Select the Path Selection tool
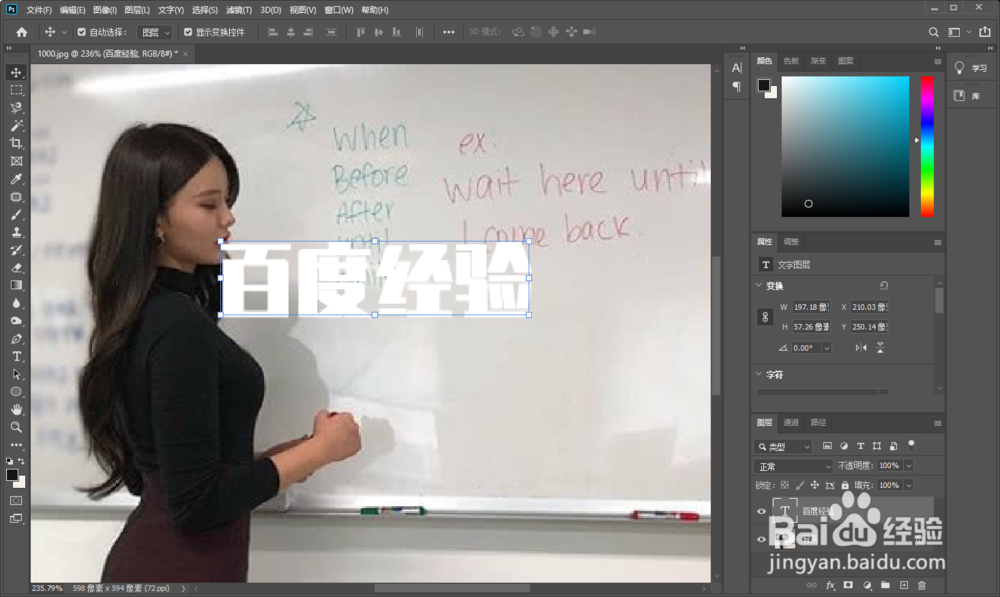The width and height of the screenshot is (1000, 597). 16,374
